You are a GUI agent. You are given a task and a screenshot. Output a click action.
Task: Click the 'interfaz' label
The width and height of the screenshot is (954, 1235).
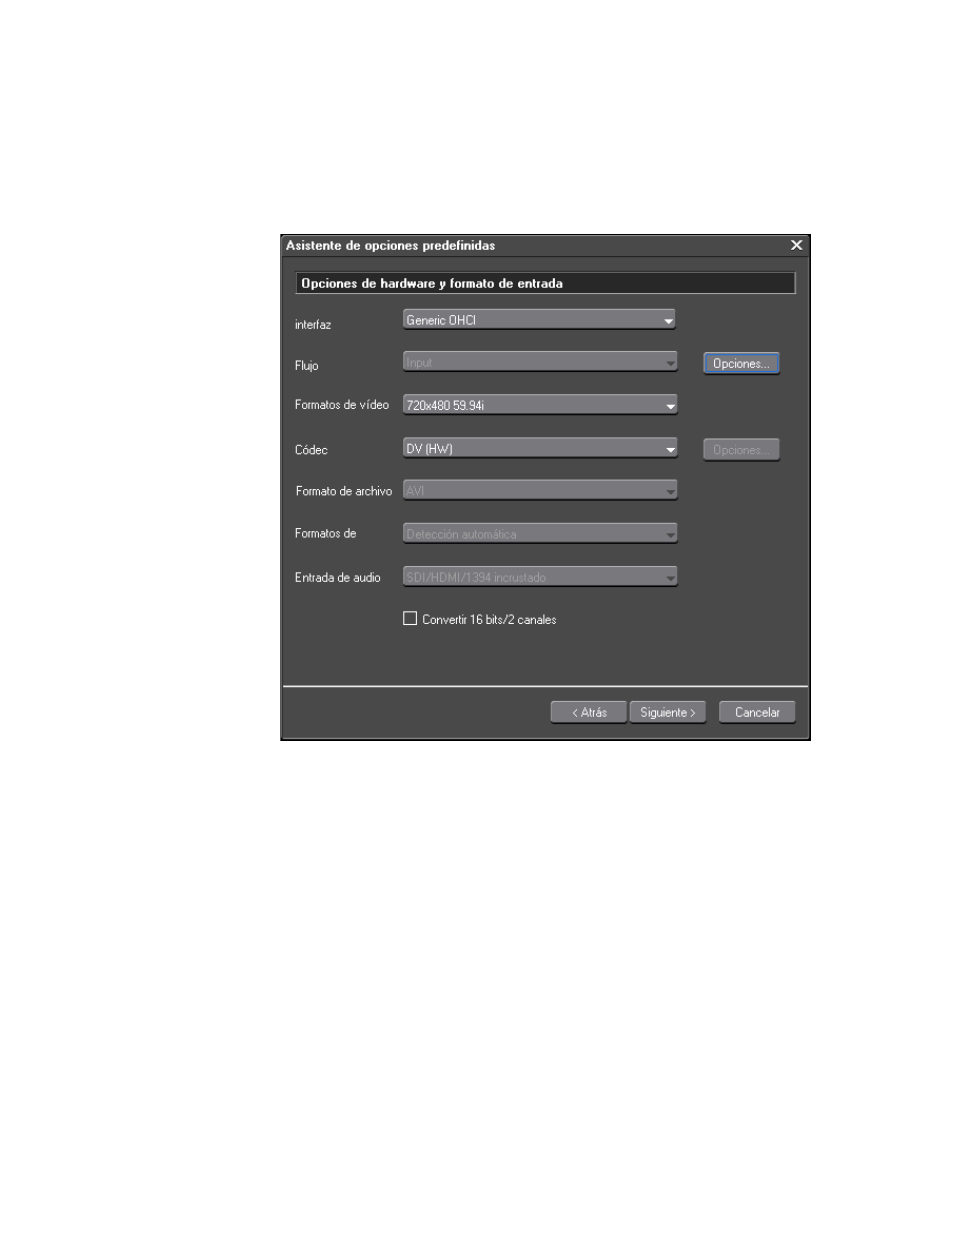pos(313,325)
